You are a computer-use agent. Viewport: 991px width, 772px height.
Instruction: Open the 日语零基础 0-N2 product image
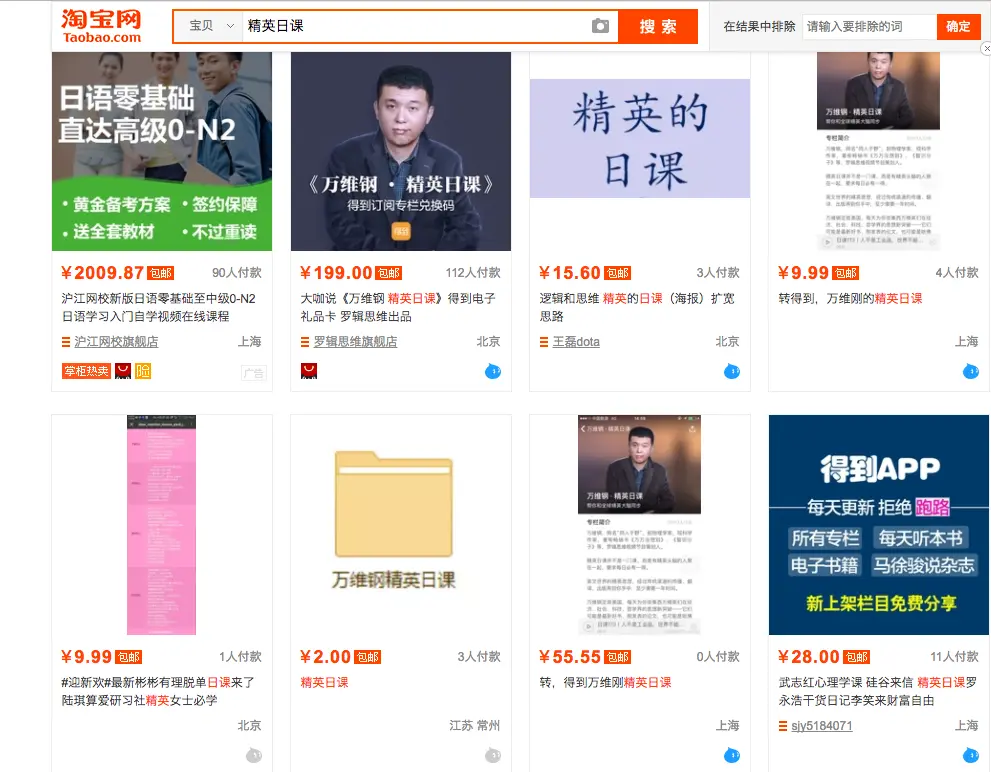pos(162,151)
